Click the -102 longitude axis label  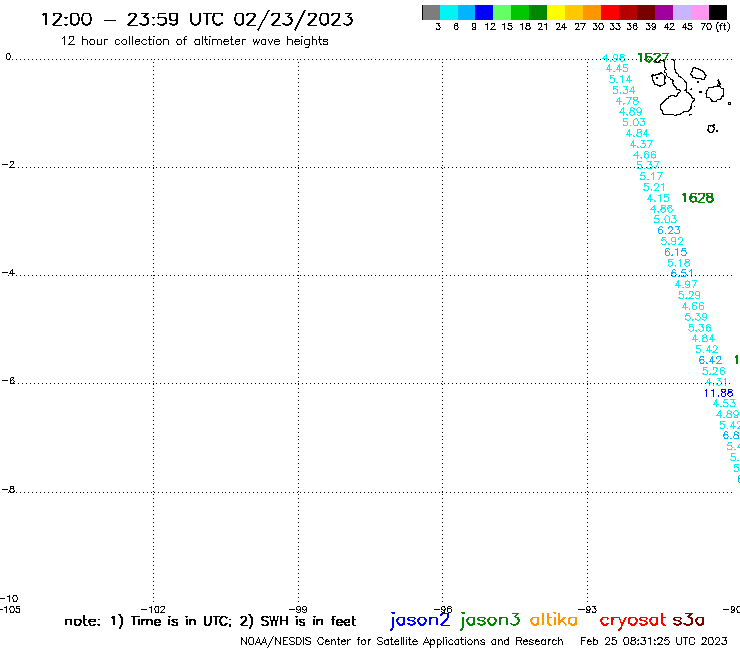click(153, 609)
